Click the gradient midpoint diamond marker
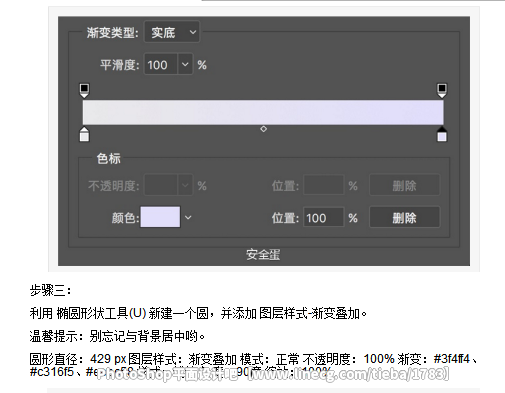Image resolution: width=505 pixels, height=393 pixels. tap(263, 129)
